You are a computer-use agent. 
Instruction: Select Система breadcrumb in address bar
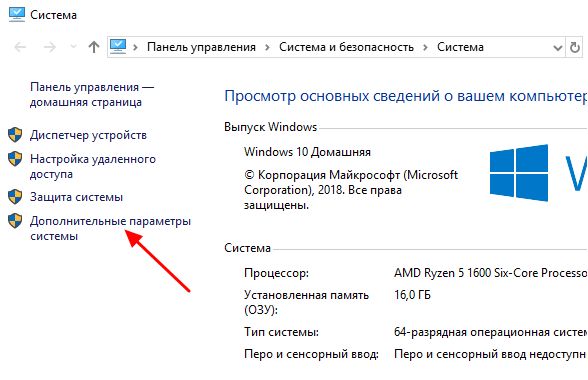point(460,47)
